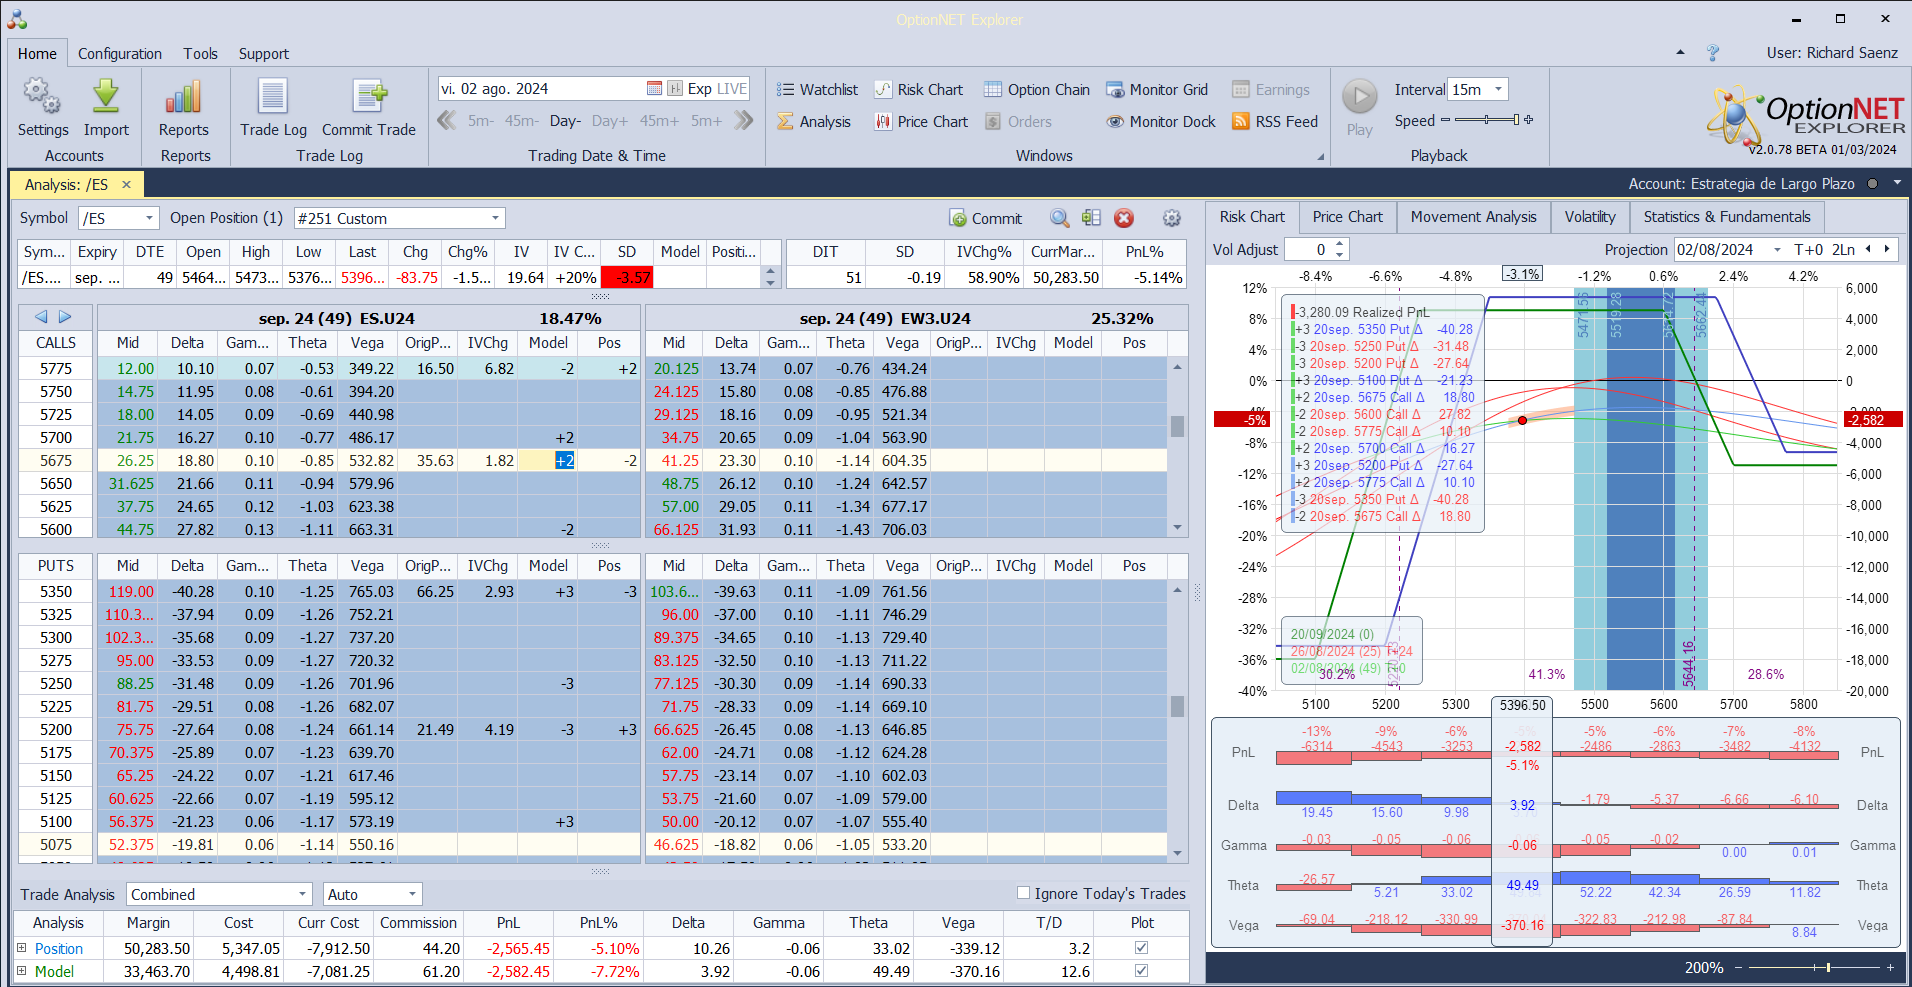Collapse the ribbon with the up arrow
1912x987 pixels.
(x=1680, y=53)
